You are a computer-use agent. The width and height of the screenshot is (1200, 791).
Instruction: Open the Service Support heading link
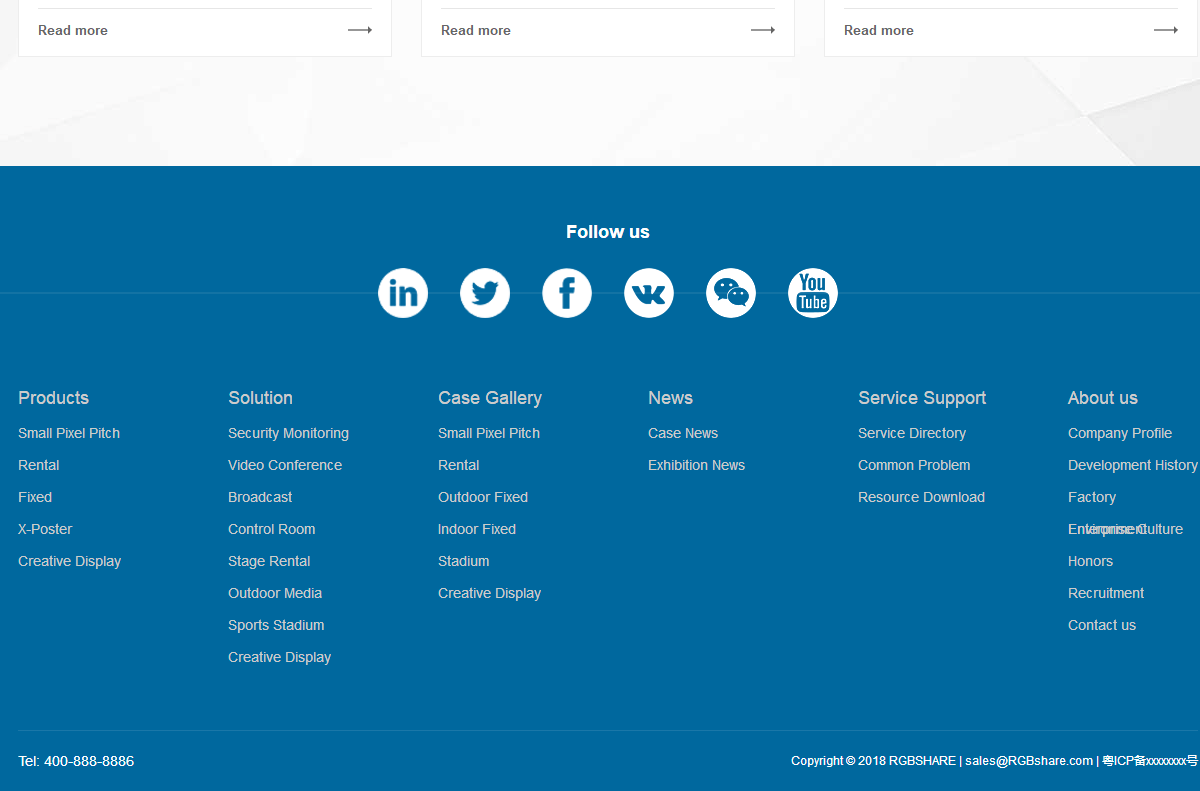922,398
